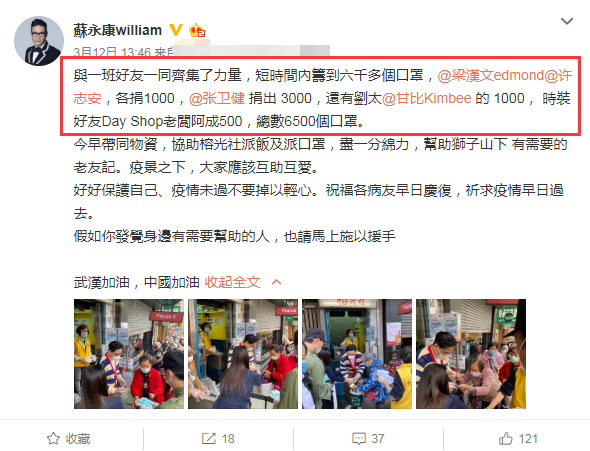Open the fourth photo thumbnail
Screen dimensions: 590x451
(471, 354)
